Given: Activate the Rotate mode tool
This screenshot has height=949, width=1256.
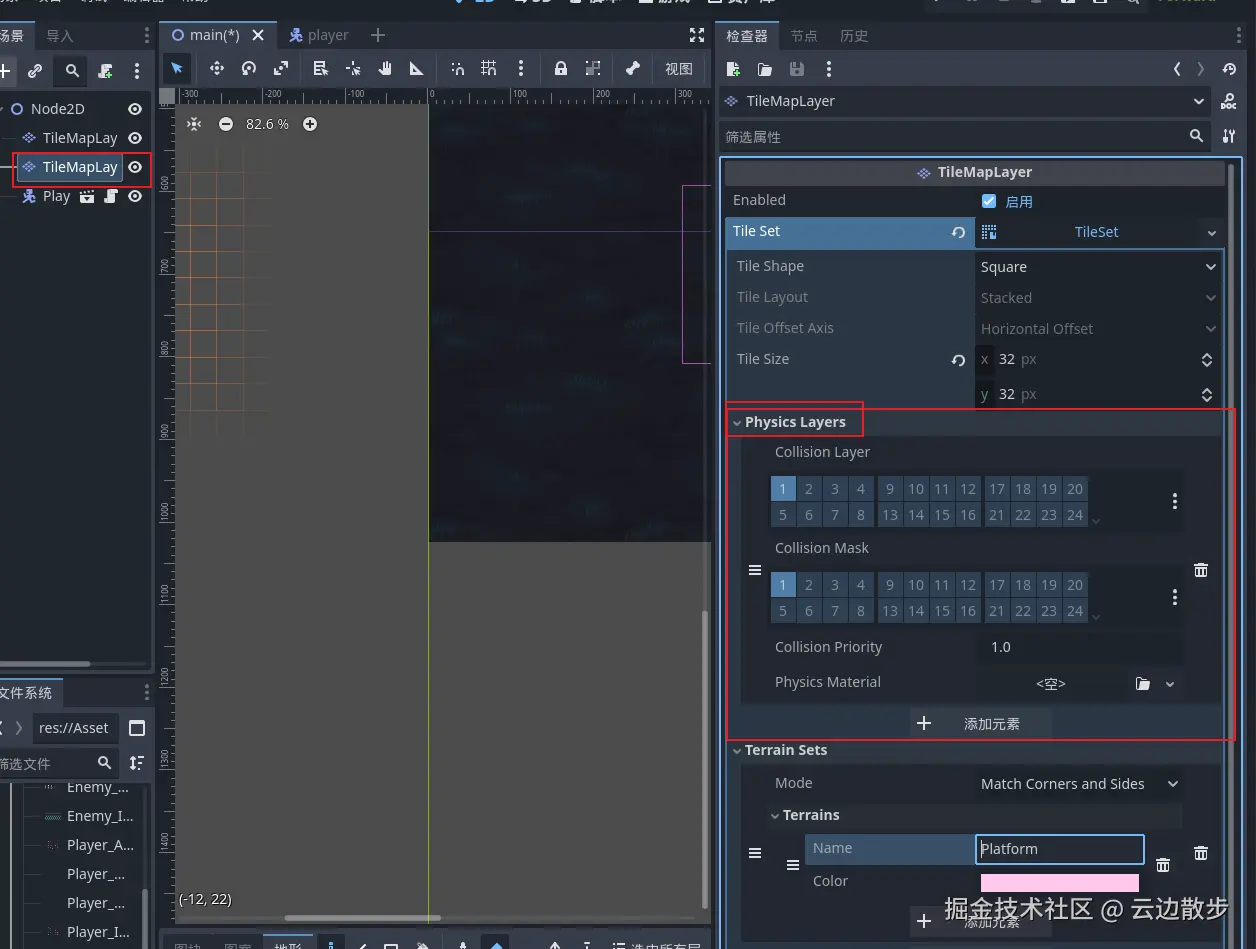Looking at the screenshot, I should coord(249,68).
